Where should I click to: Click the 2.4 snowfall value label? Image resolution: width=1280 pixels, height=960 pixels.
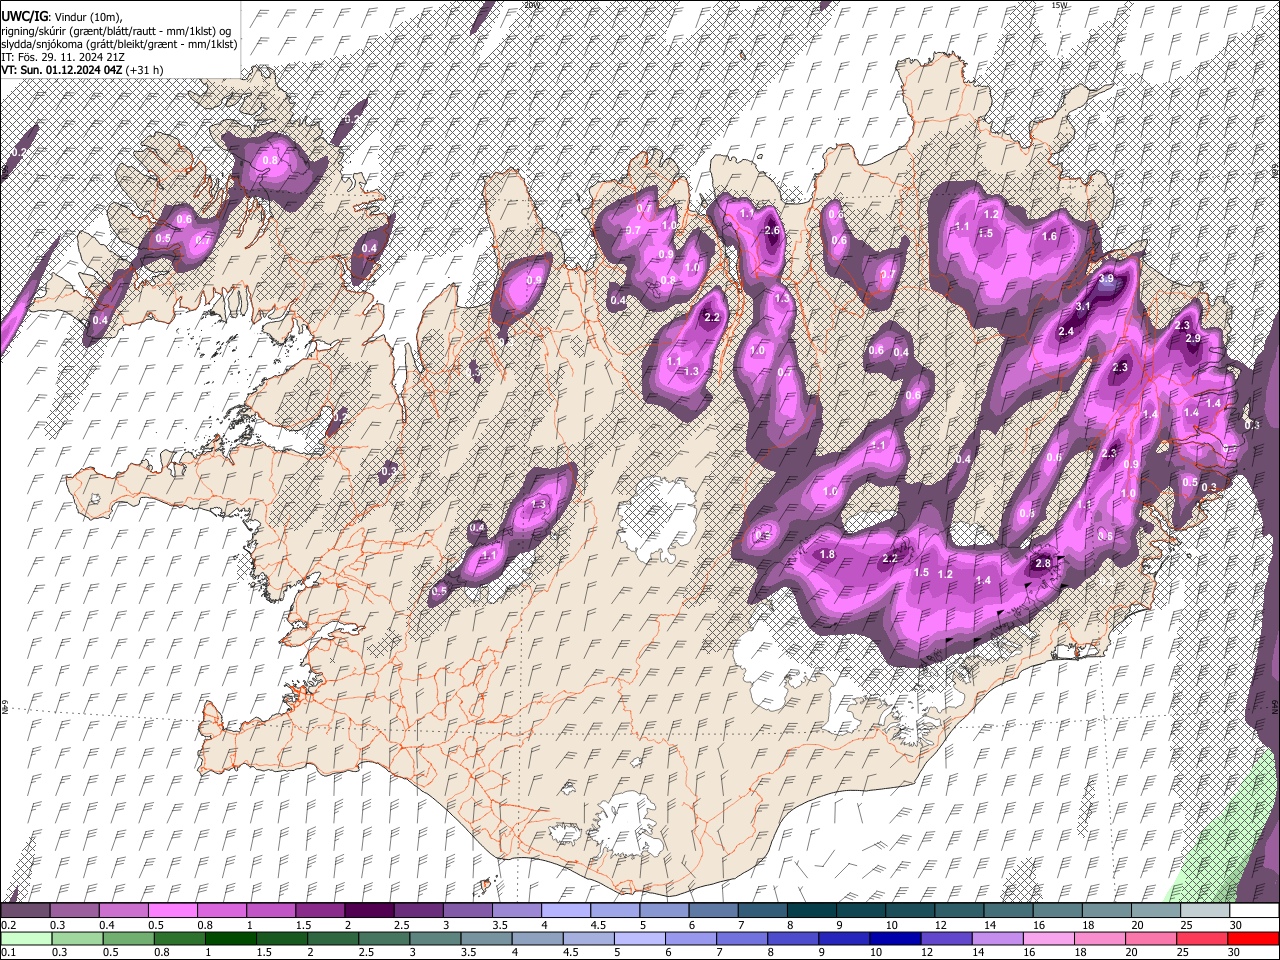(x=1065, y=331)
